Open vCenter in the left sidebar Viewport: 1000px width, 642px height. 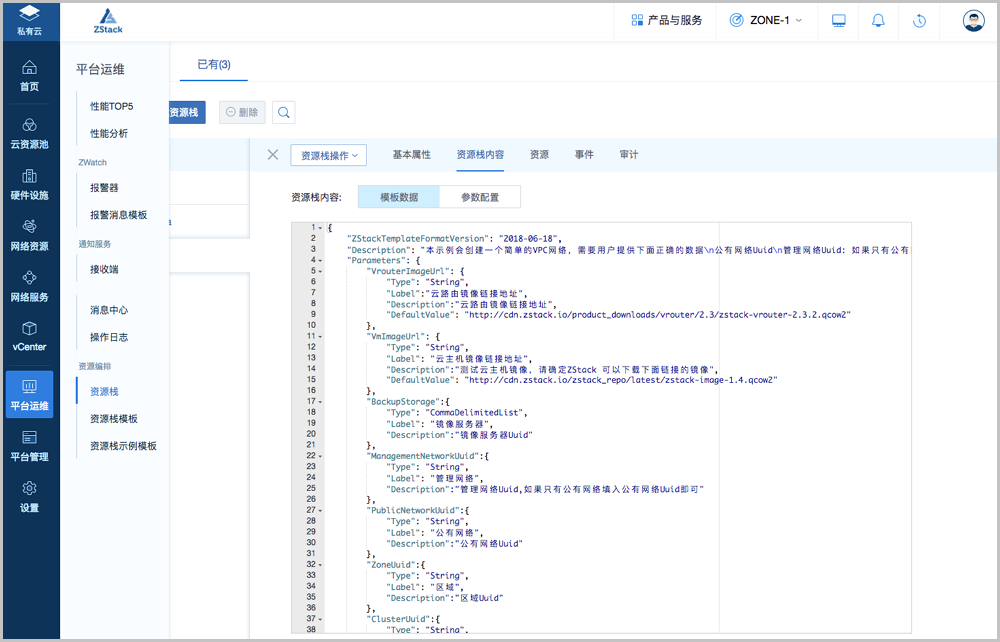[x=30, y=337]
